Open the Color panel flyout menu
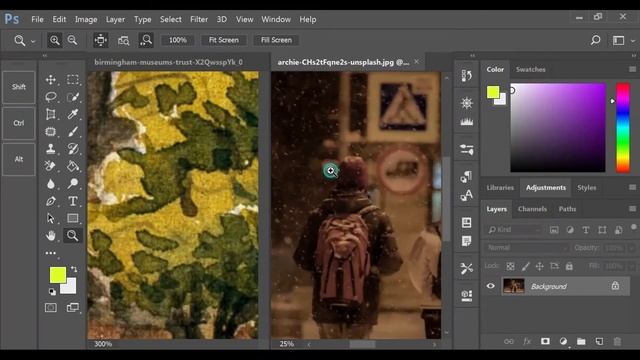Viewport: 640px width, 360px height. (632, 69)
